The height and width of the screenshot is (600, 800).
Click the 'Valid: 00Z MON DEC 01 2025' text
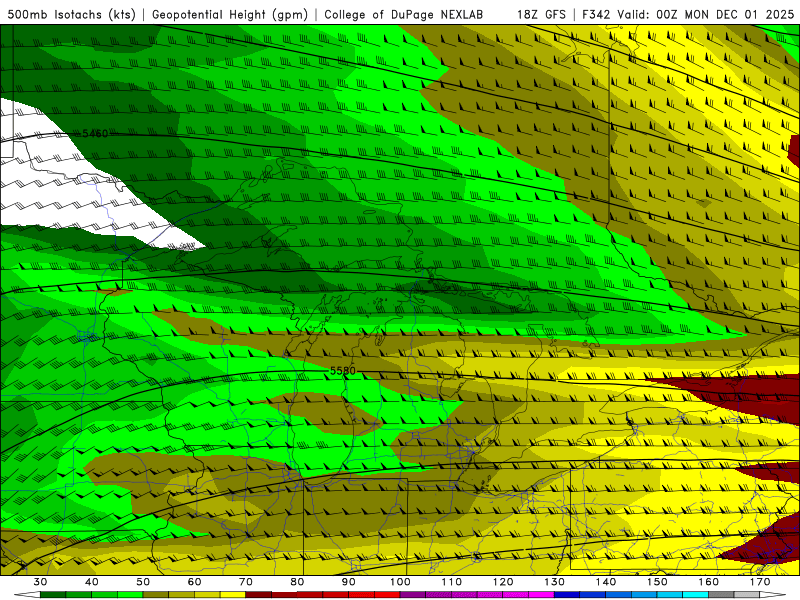click(706, 14)
